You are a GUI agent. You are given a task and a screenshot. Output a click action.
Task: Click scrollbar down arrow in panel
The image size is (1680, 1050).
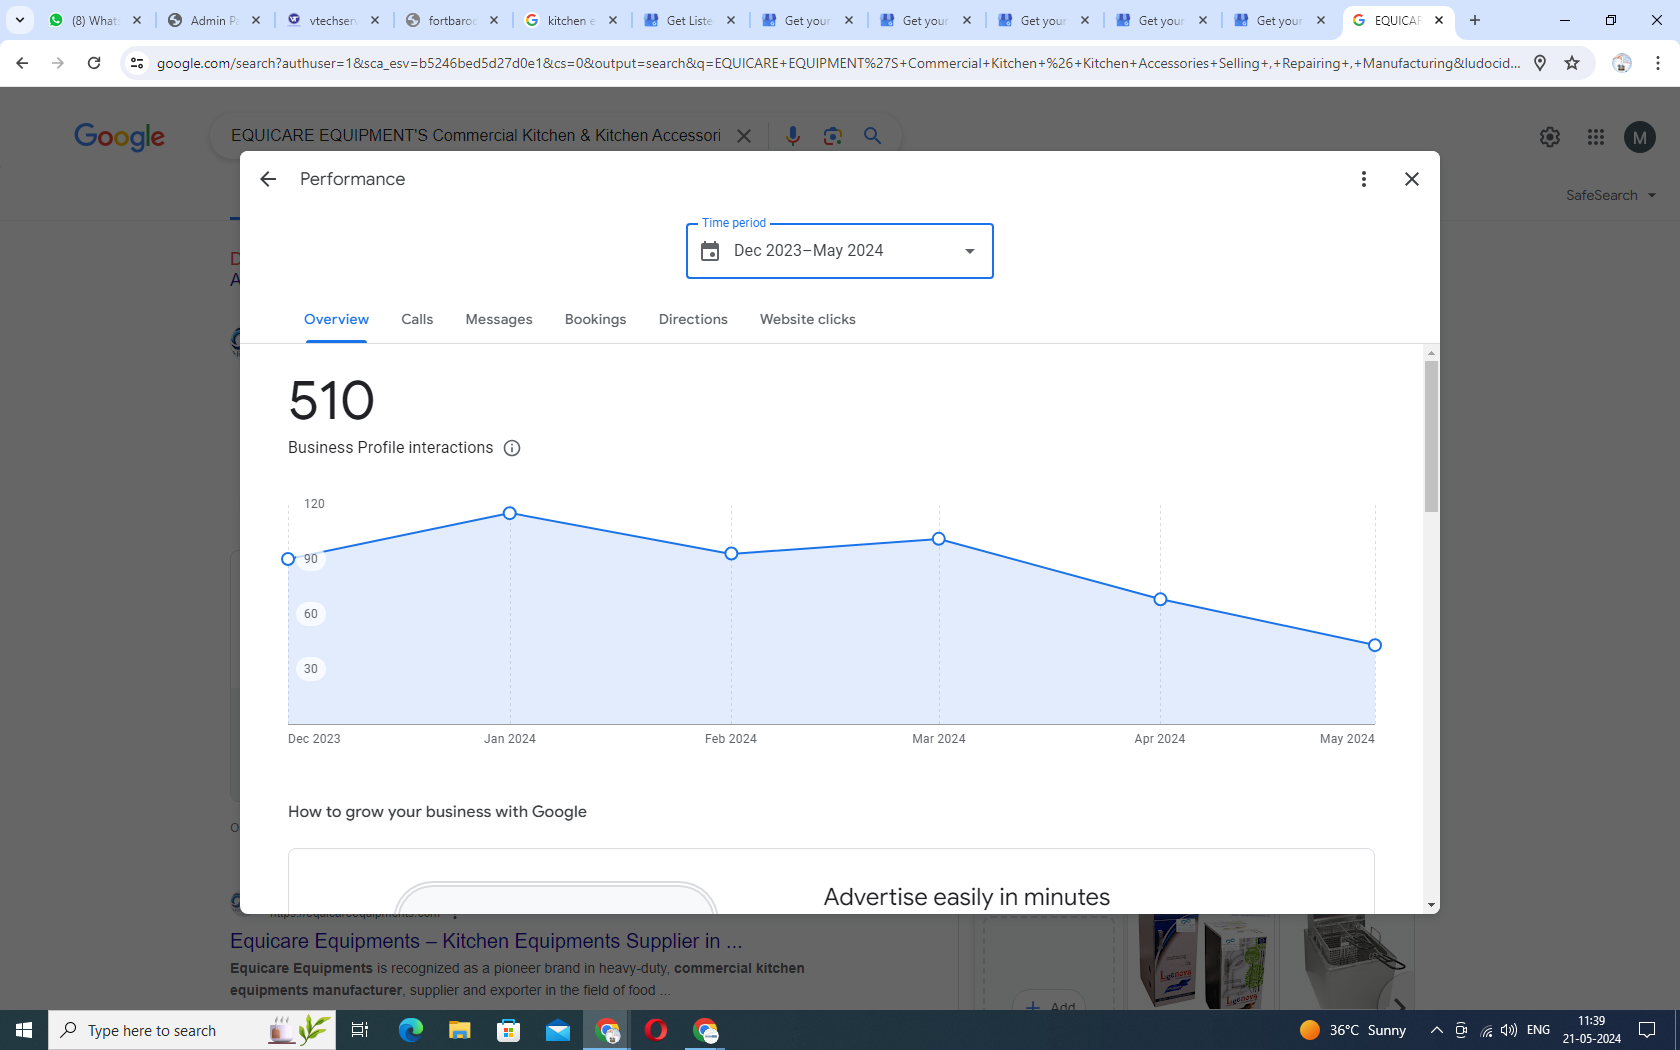1431,905
